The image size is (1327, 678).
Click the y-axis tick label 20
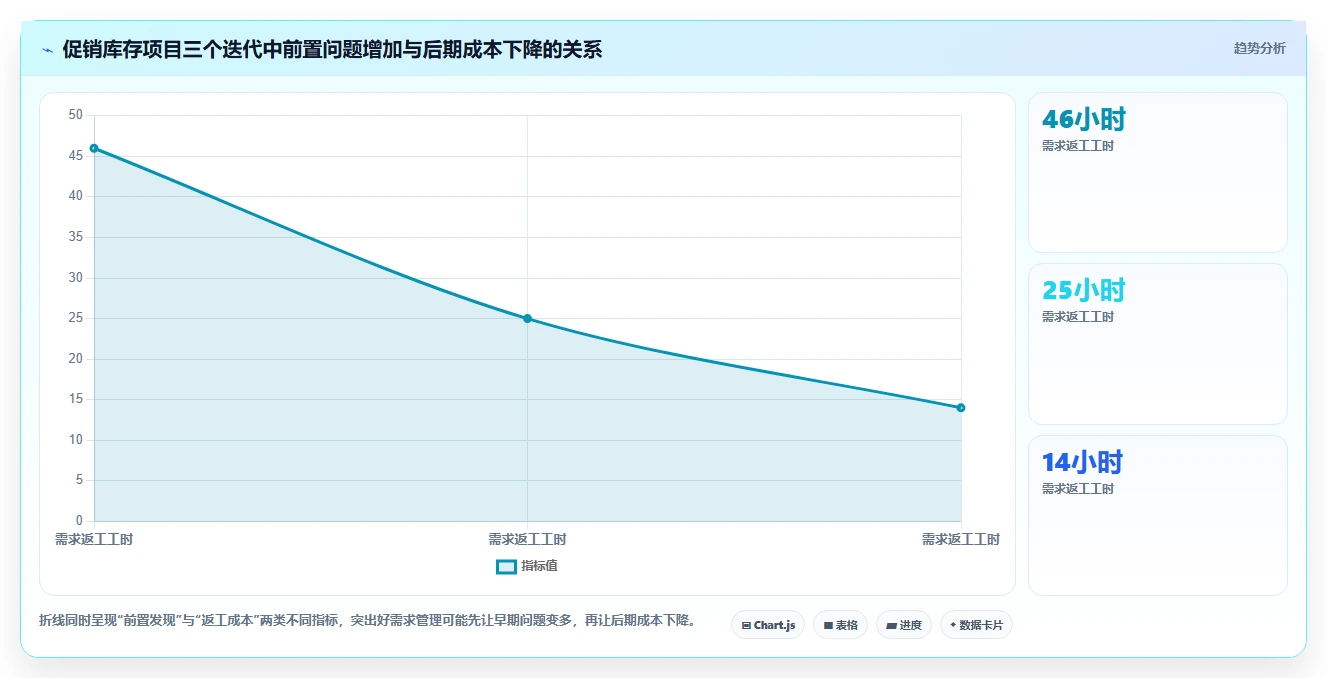point(76,359)
